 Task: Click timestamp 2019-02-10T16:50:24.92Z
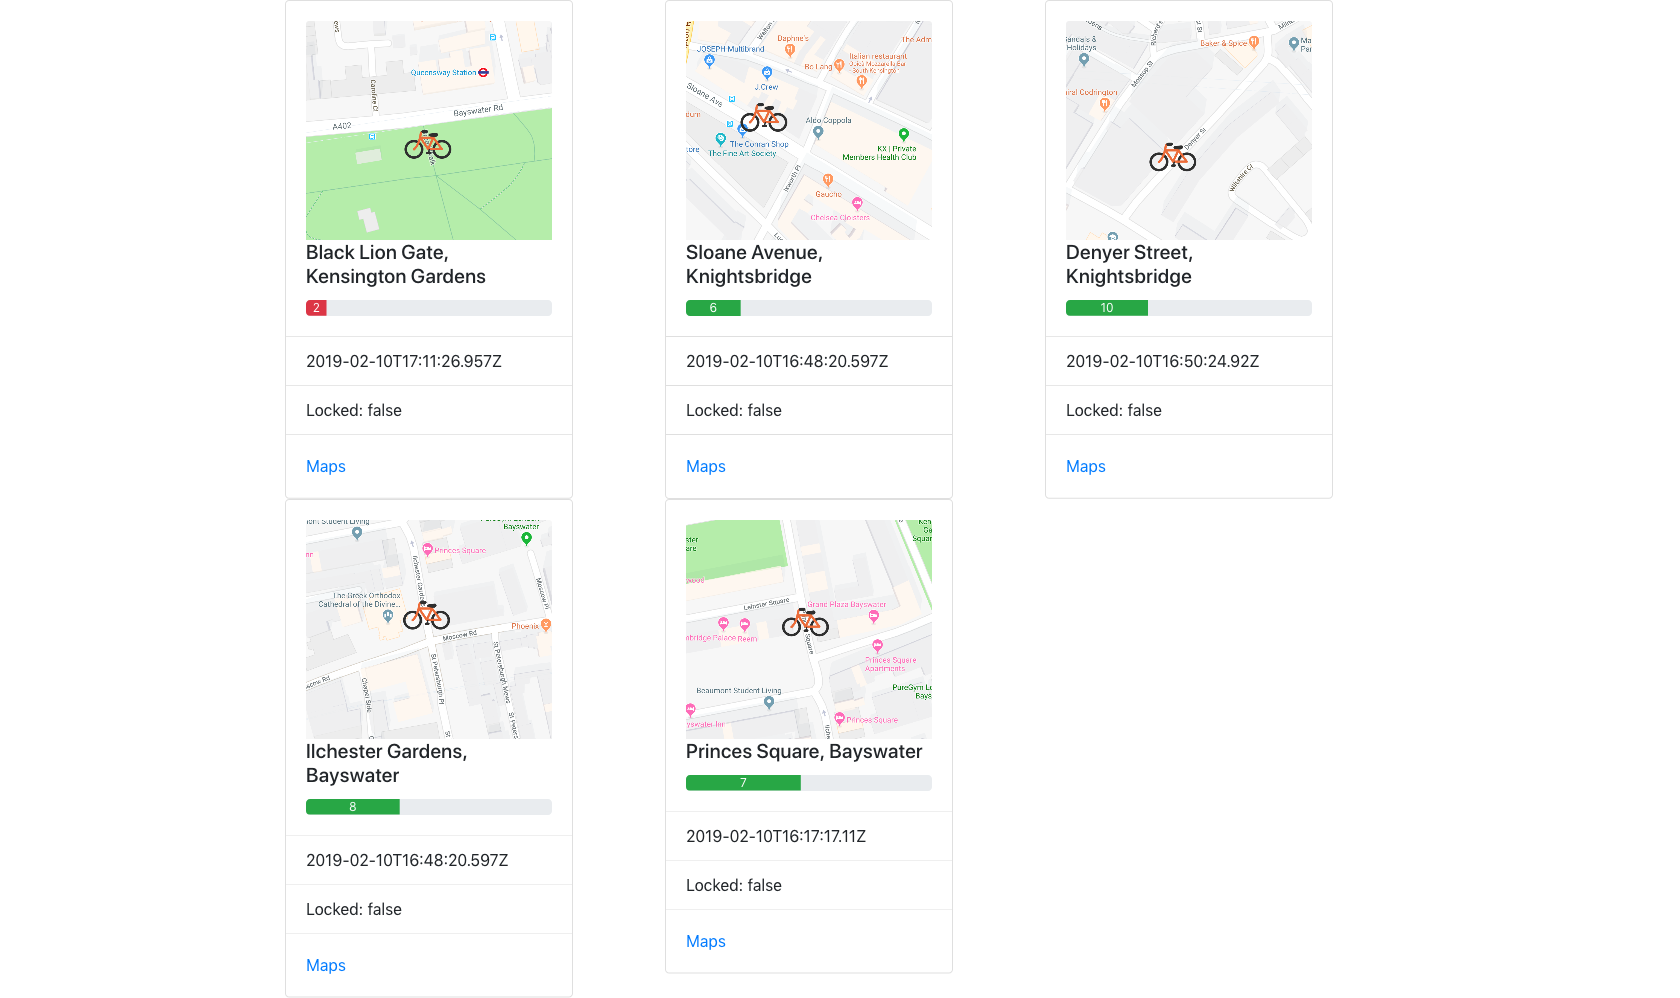(1162, 361)
